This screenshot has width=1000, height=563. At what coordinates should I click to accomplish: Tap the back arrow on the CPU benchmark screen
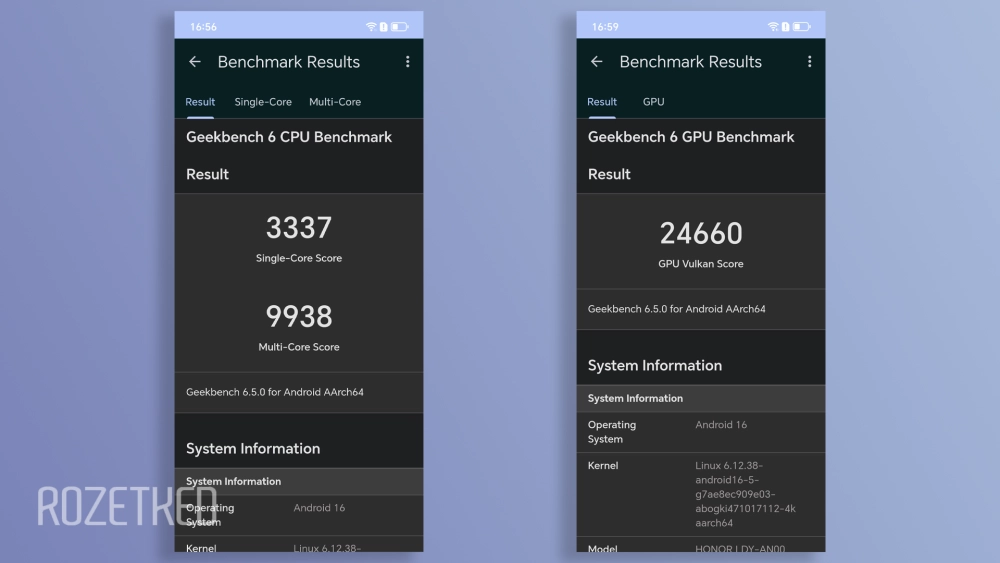(195, 62)
